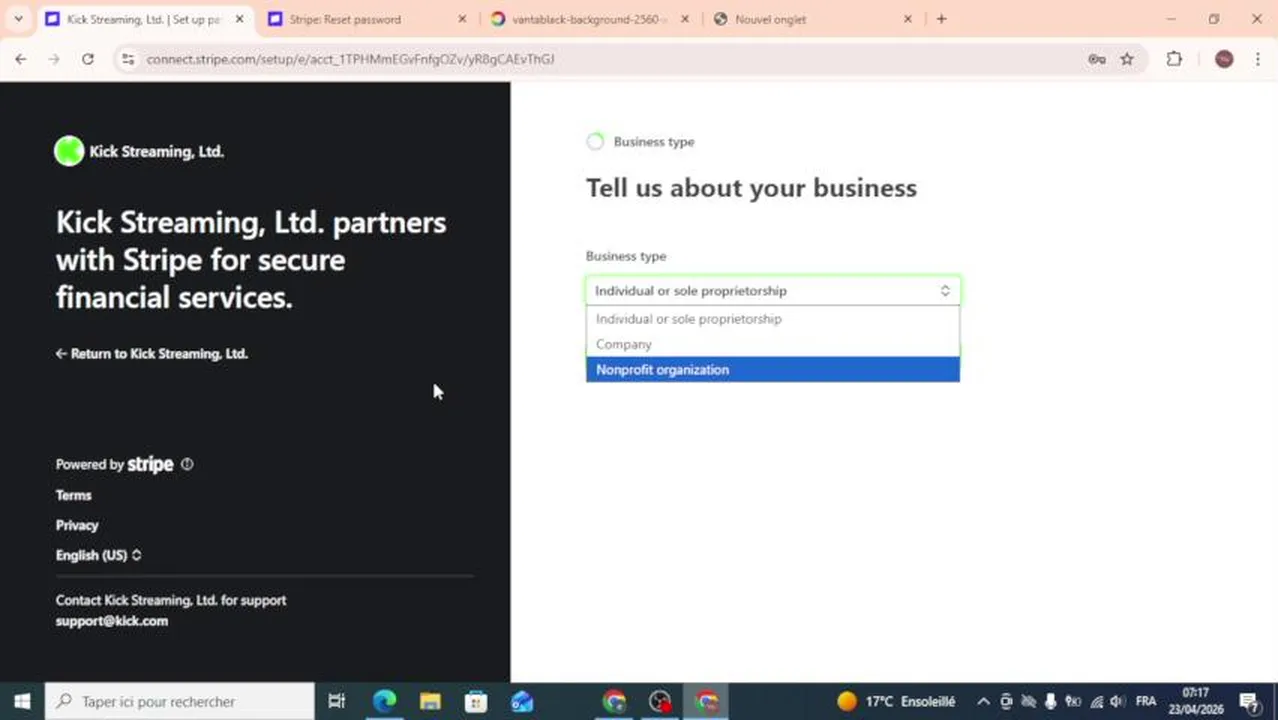Close the Stripe: Reset password tab
The width and height of the screenshot is (1278, 720).
(462, 19)
